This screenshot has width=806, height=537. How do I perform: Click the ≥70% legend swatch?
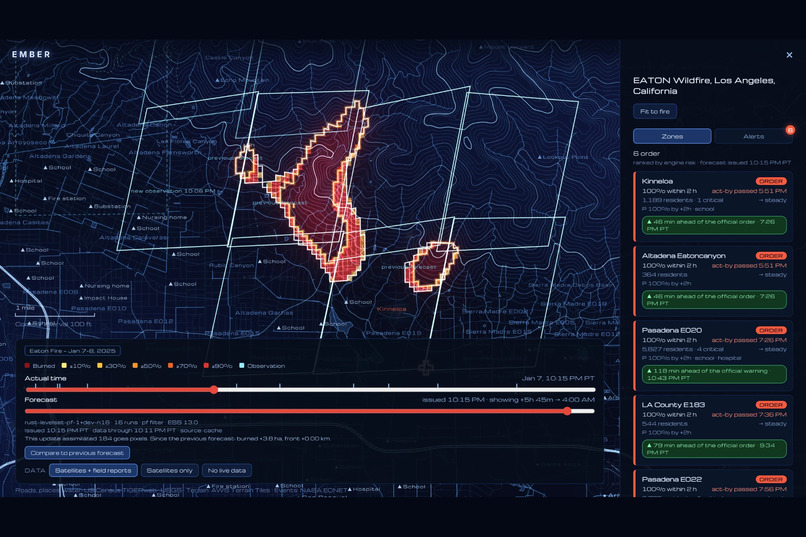[x=171, y=366]
